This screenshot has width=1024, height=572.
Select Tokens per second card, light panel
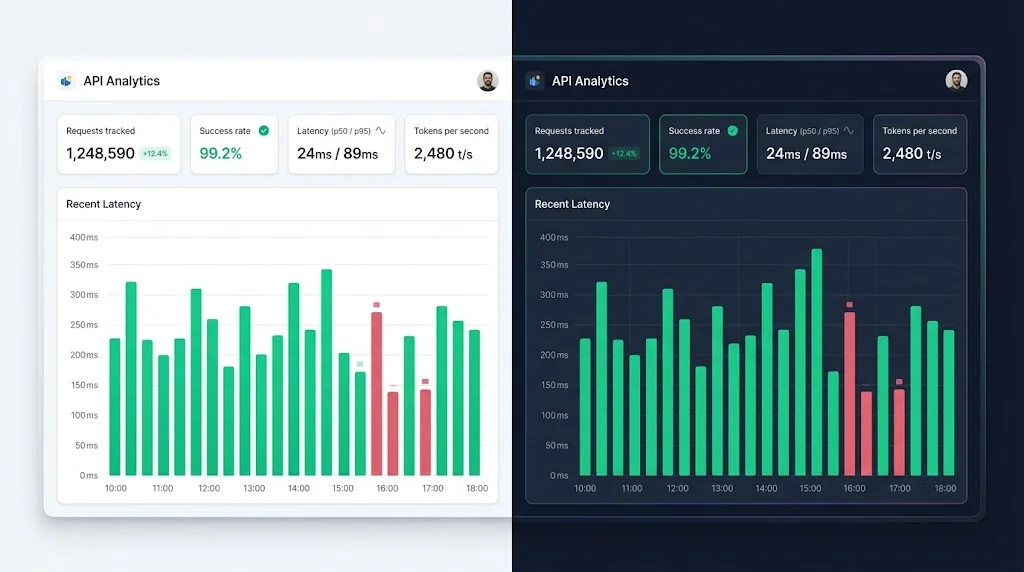[x=451, y=144]
